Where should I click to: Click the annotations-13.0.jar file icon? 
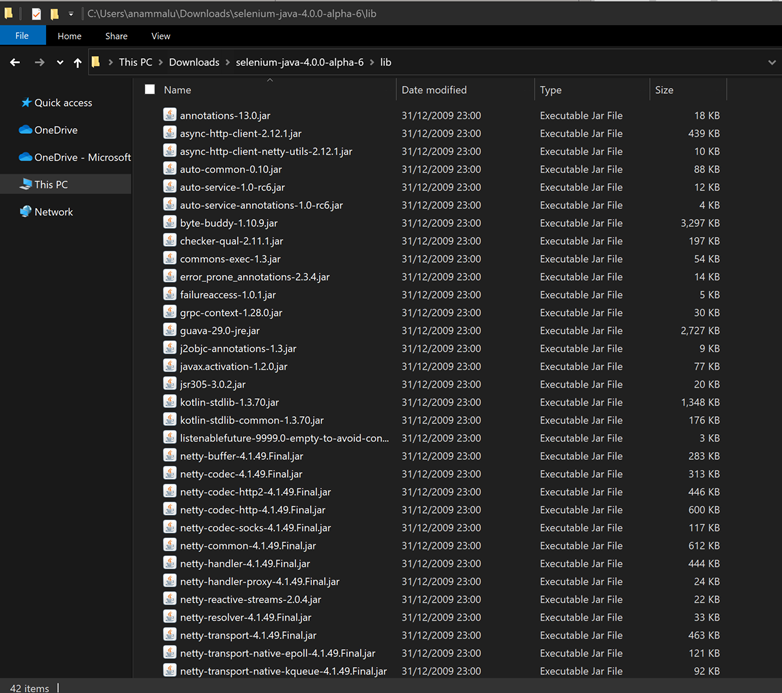pos(170,115)
